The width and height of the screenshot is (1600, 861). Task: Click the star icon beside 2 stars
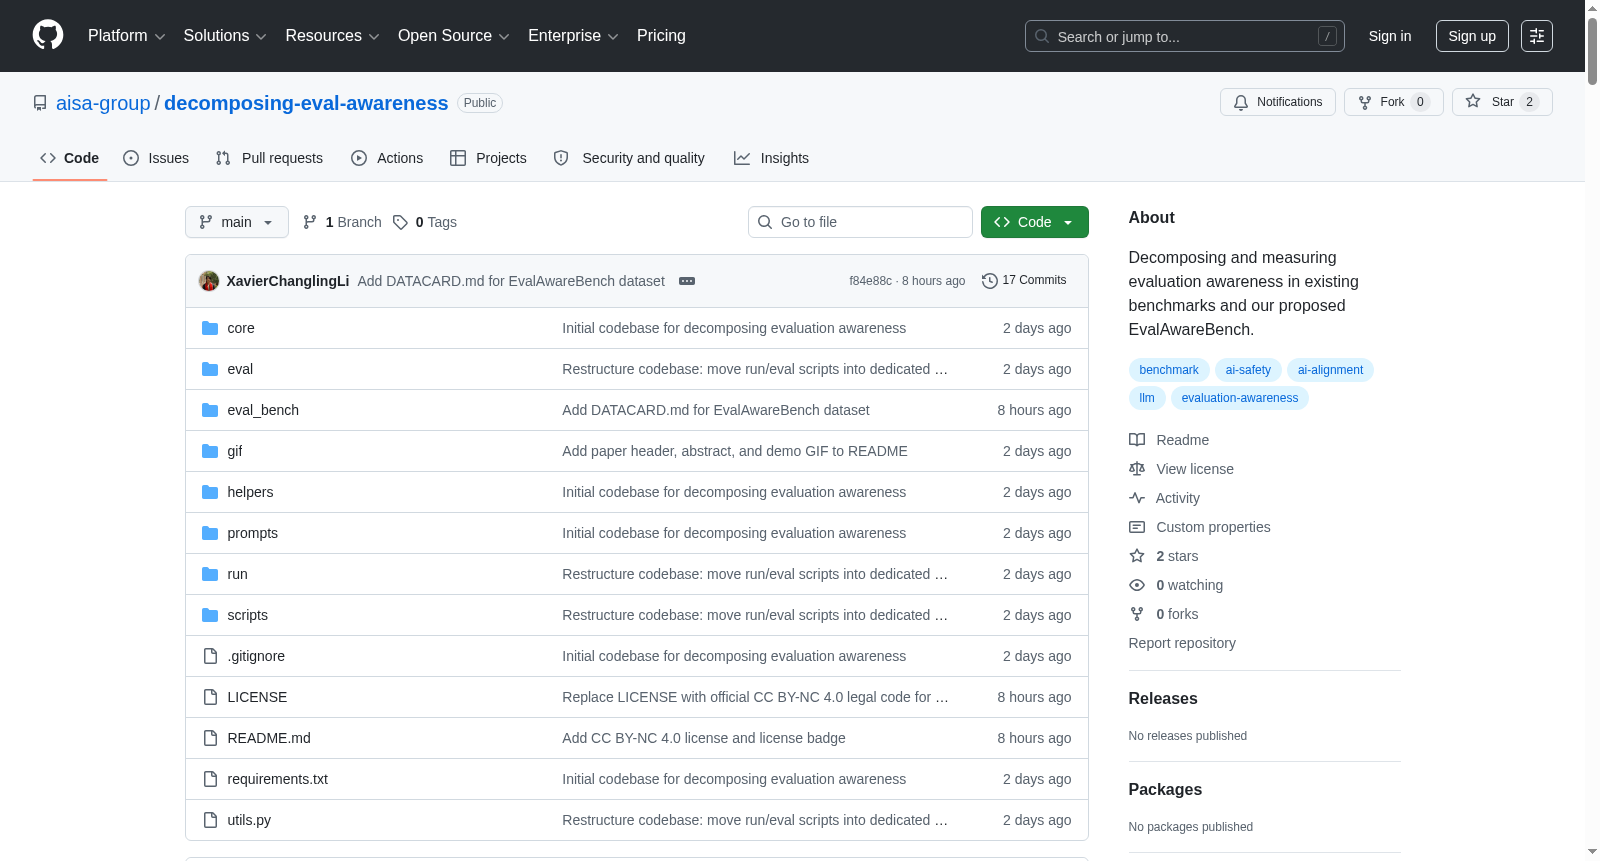[x=1137, y=556]
